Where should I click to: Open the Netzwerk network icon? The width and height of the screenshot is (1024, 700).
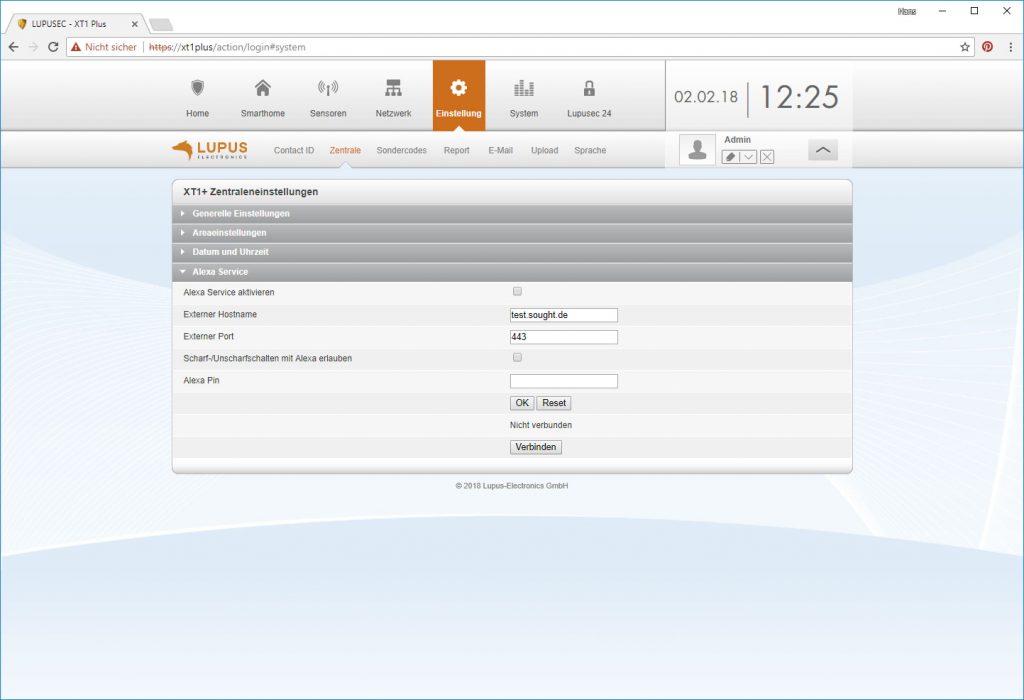click(393, 88)
